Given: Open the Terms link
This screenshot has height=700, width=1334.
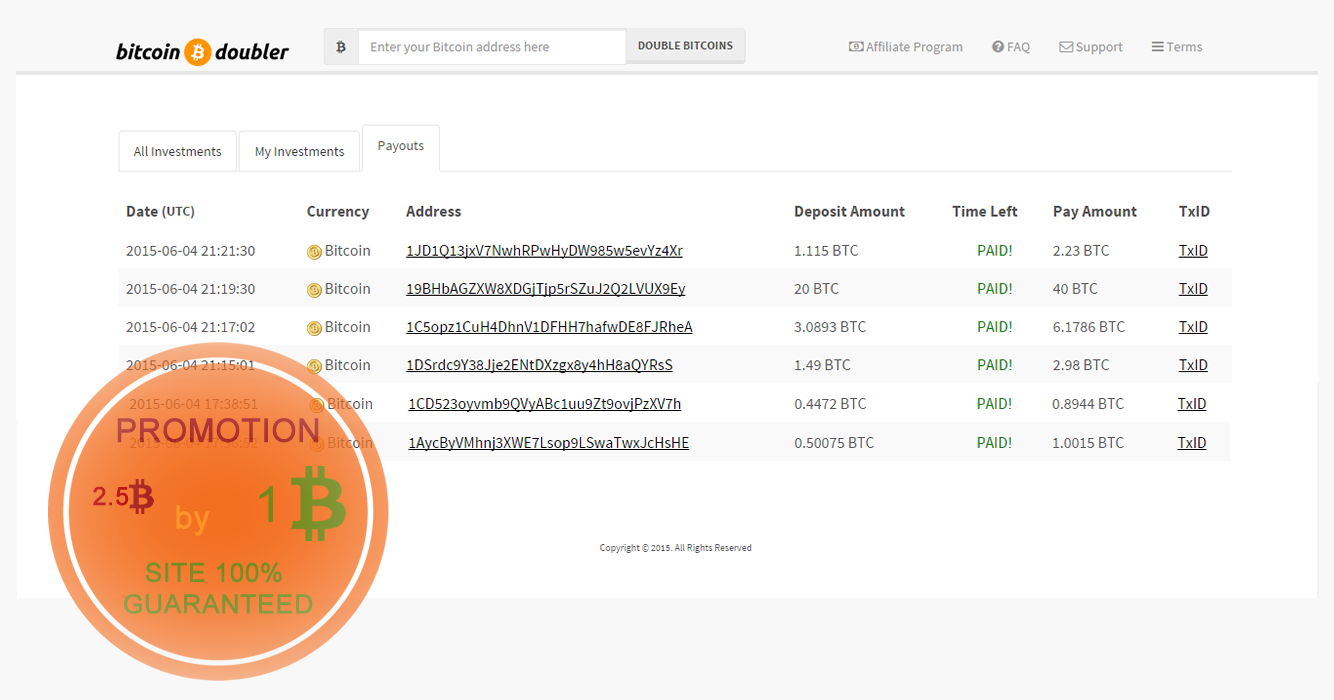Looking at the screenshot, I should click(x=1177, y=47).
